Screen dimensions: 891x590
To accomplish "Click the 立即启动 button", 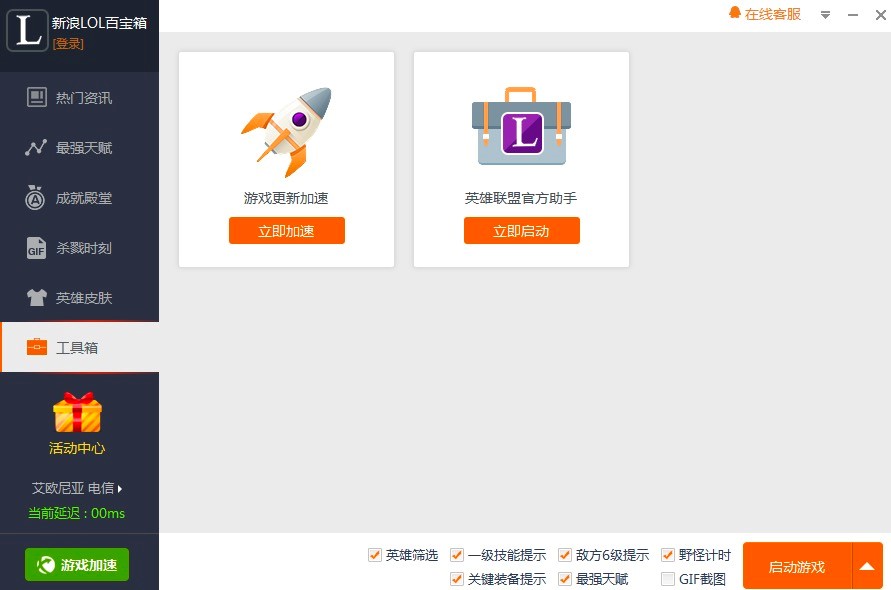I will coord(522,230).
